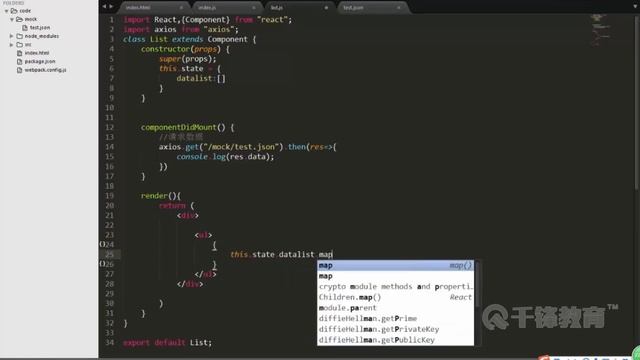Click the return keyword on line 20

[x=172, y=206]
